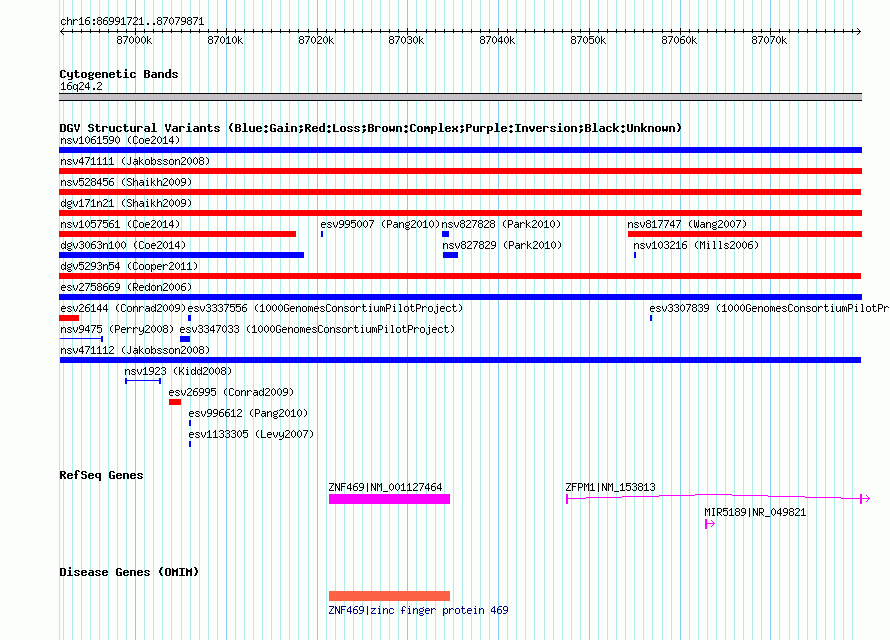
Task: Select the dgv3063n100 (Coe2014) blue bar
Action: tap(182, 255)
